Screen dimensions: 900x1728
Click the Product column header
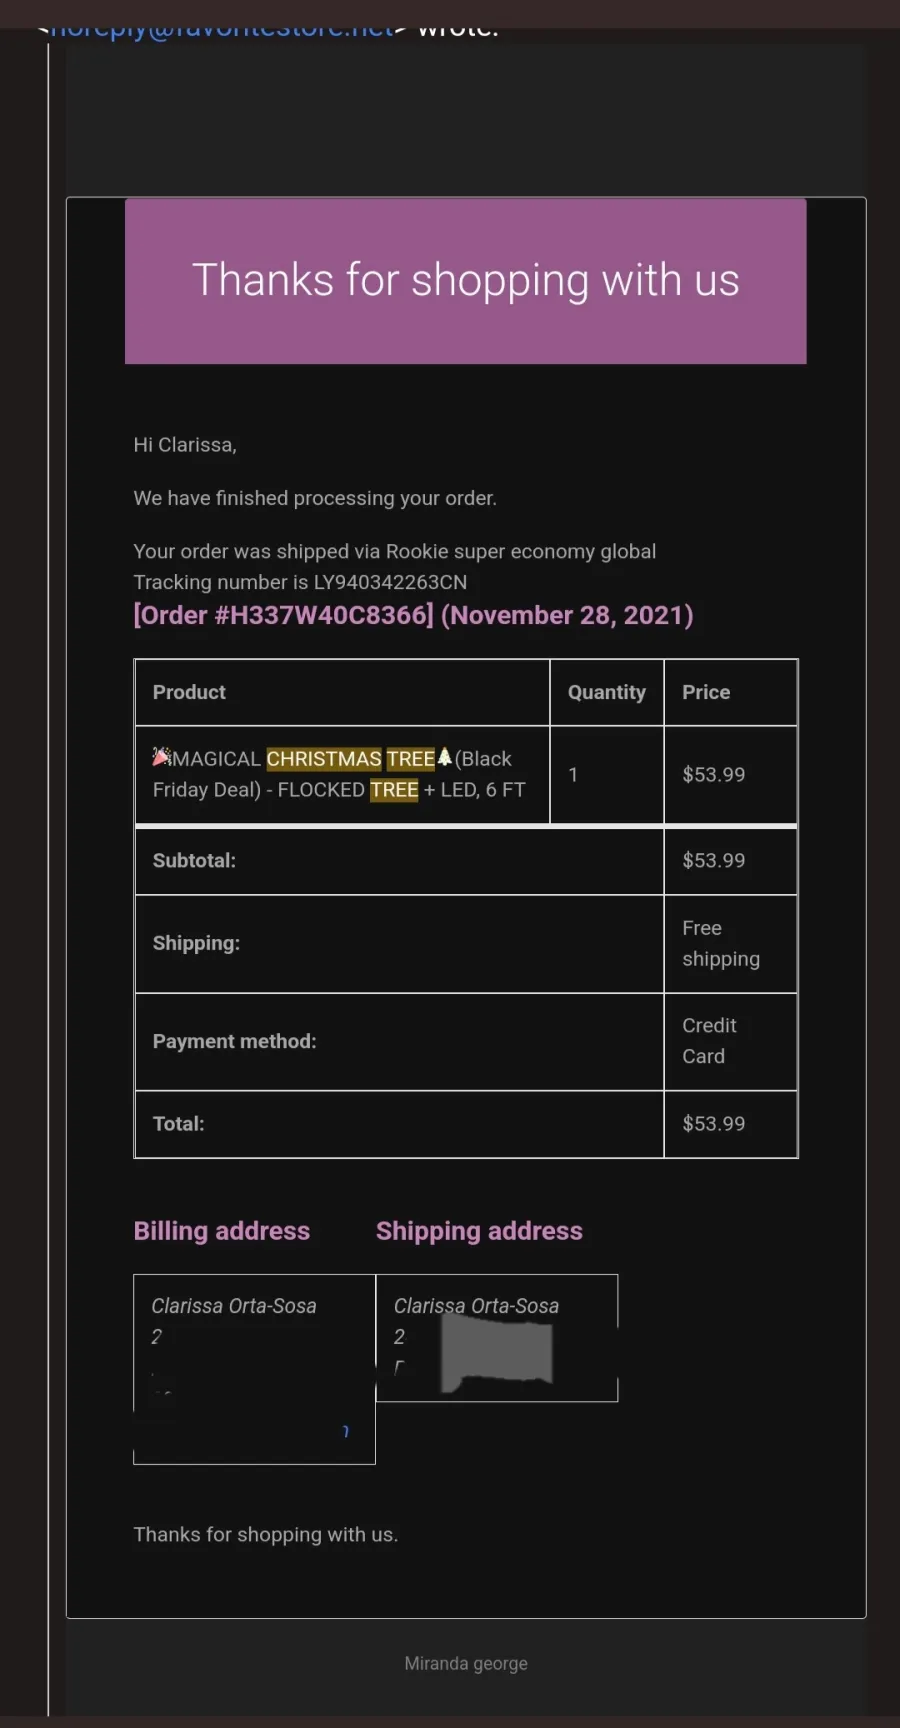point(189,692)
